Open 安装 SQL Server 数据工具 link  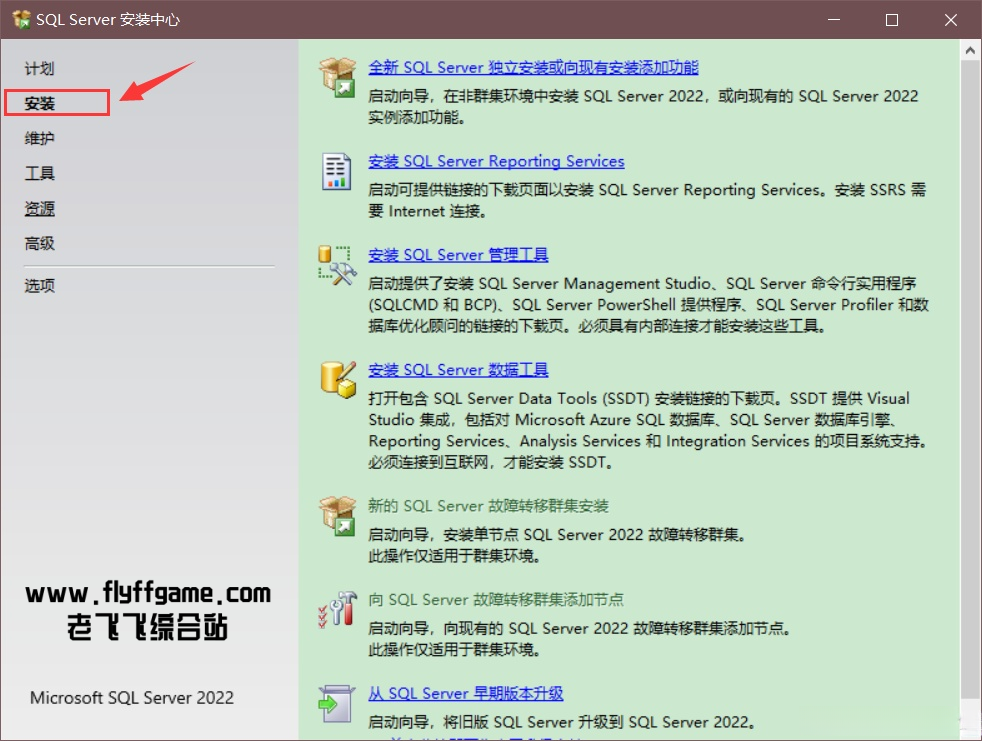pyautogui.click(x=458, y=370)
